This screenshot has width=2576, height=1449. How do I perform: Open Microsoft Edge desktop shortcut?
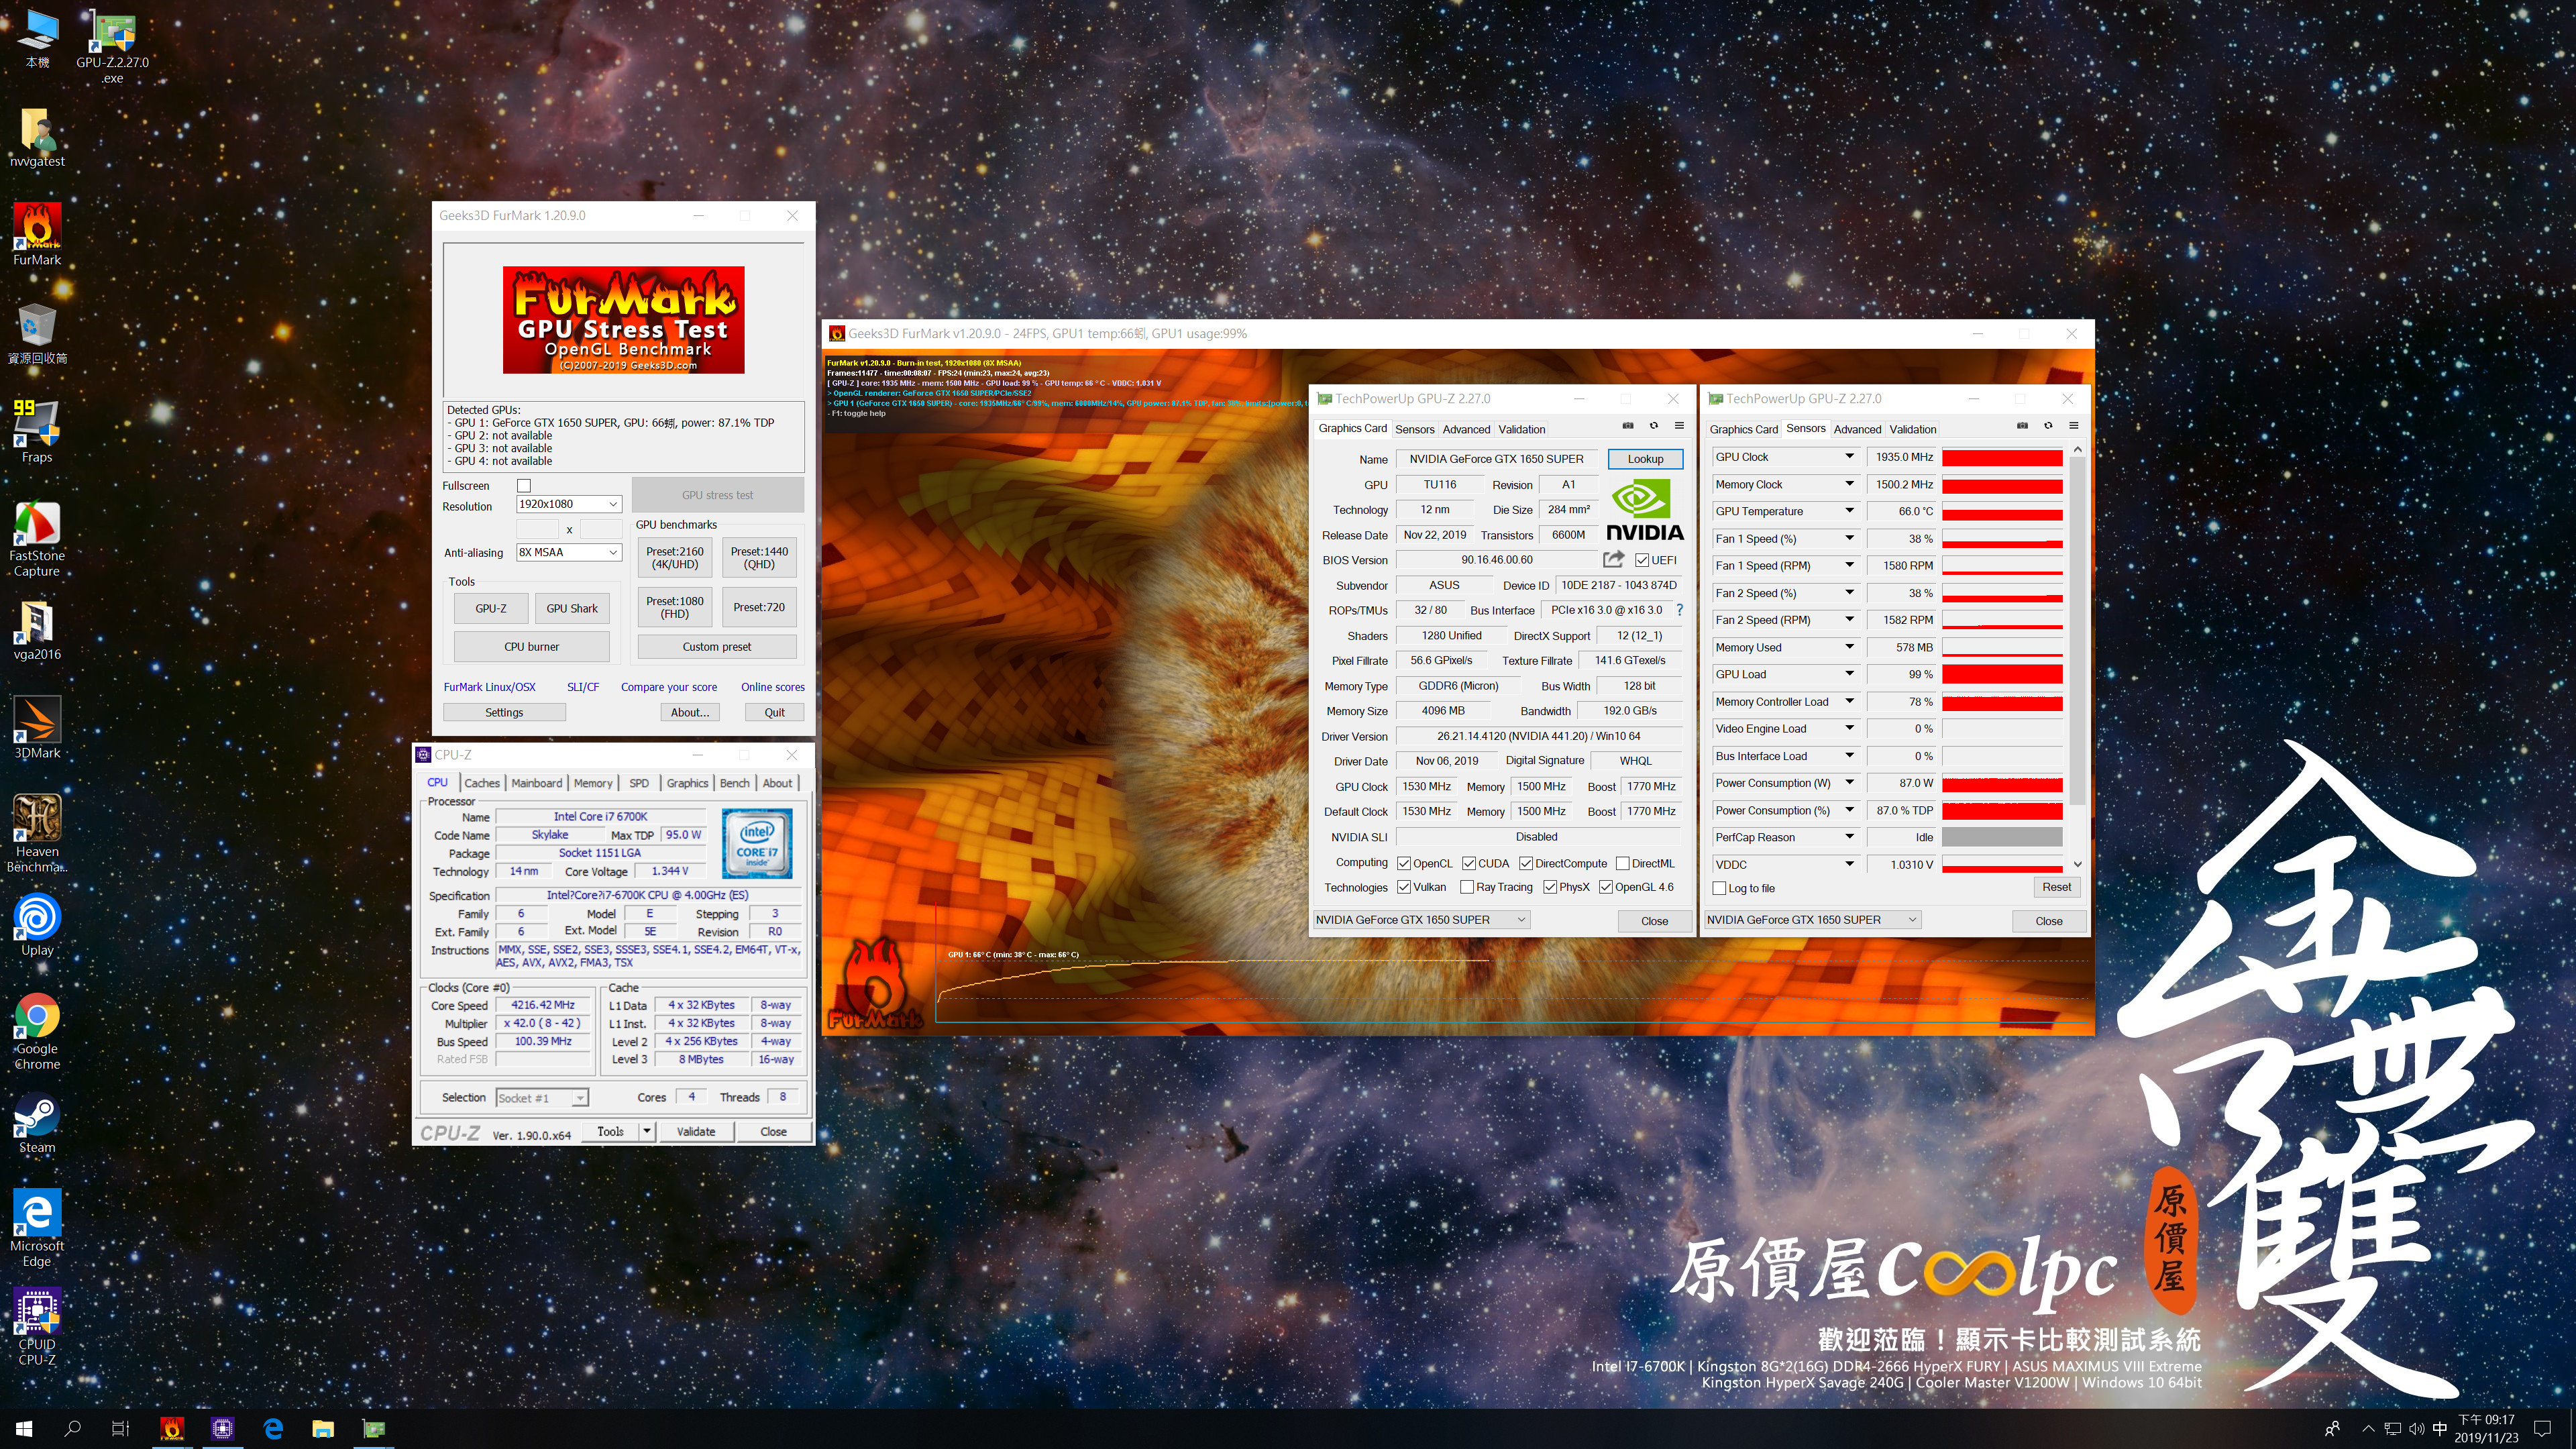(x=37, y=1227)
